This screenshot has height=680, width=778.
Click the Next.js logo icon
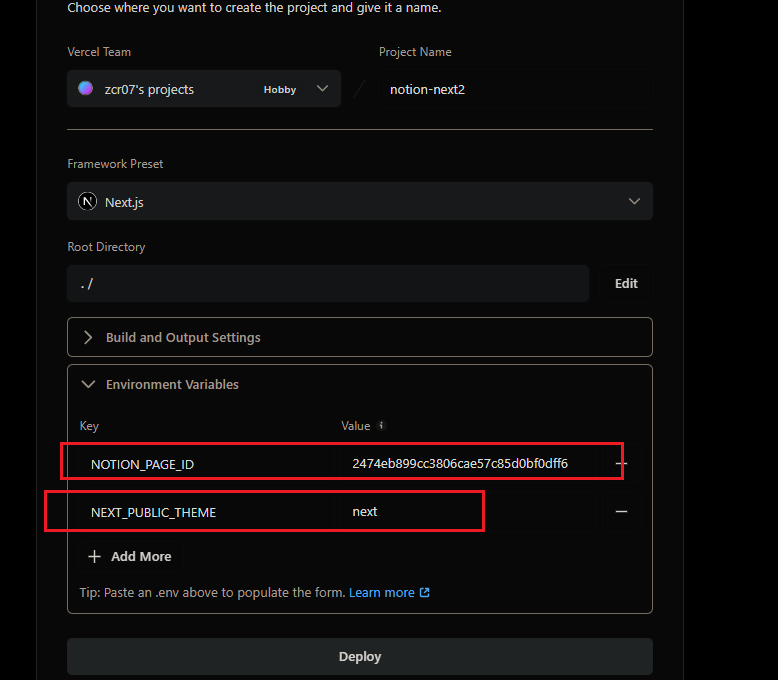coord(88,202)
